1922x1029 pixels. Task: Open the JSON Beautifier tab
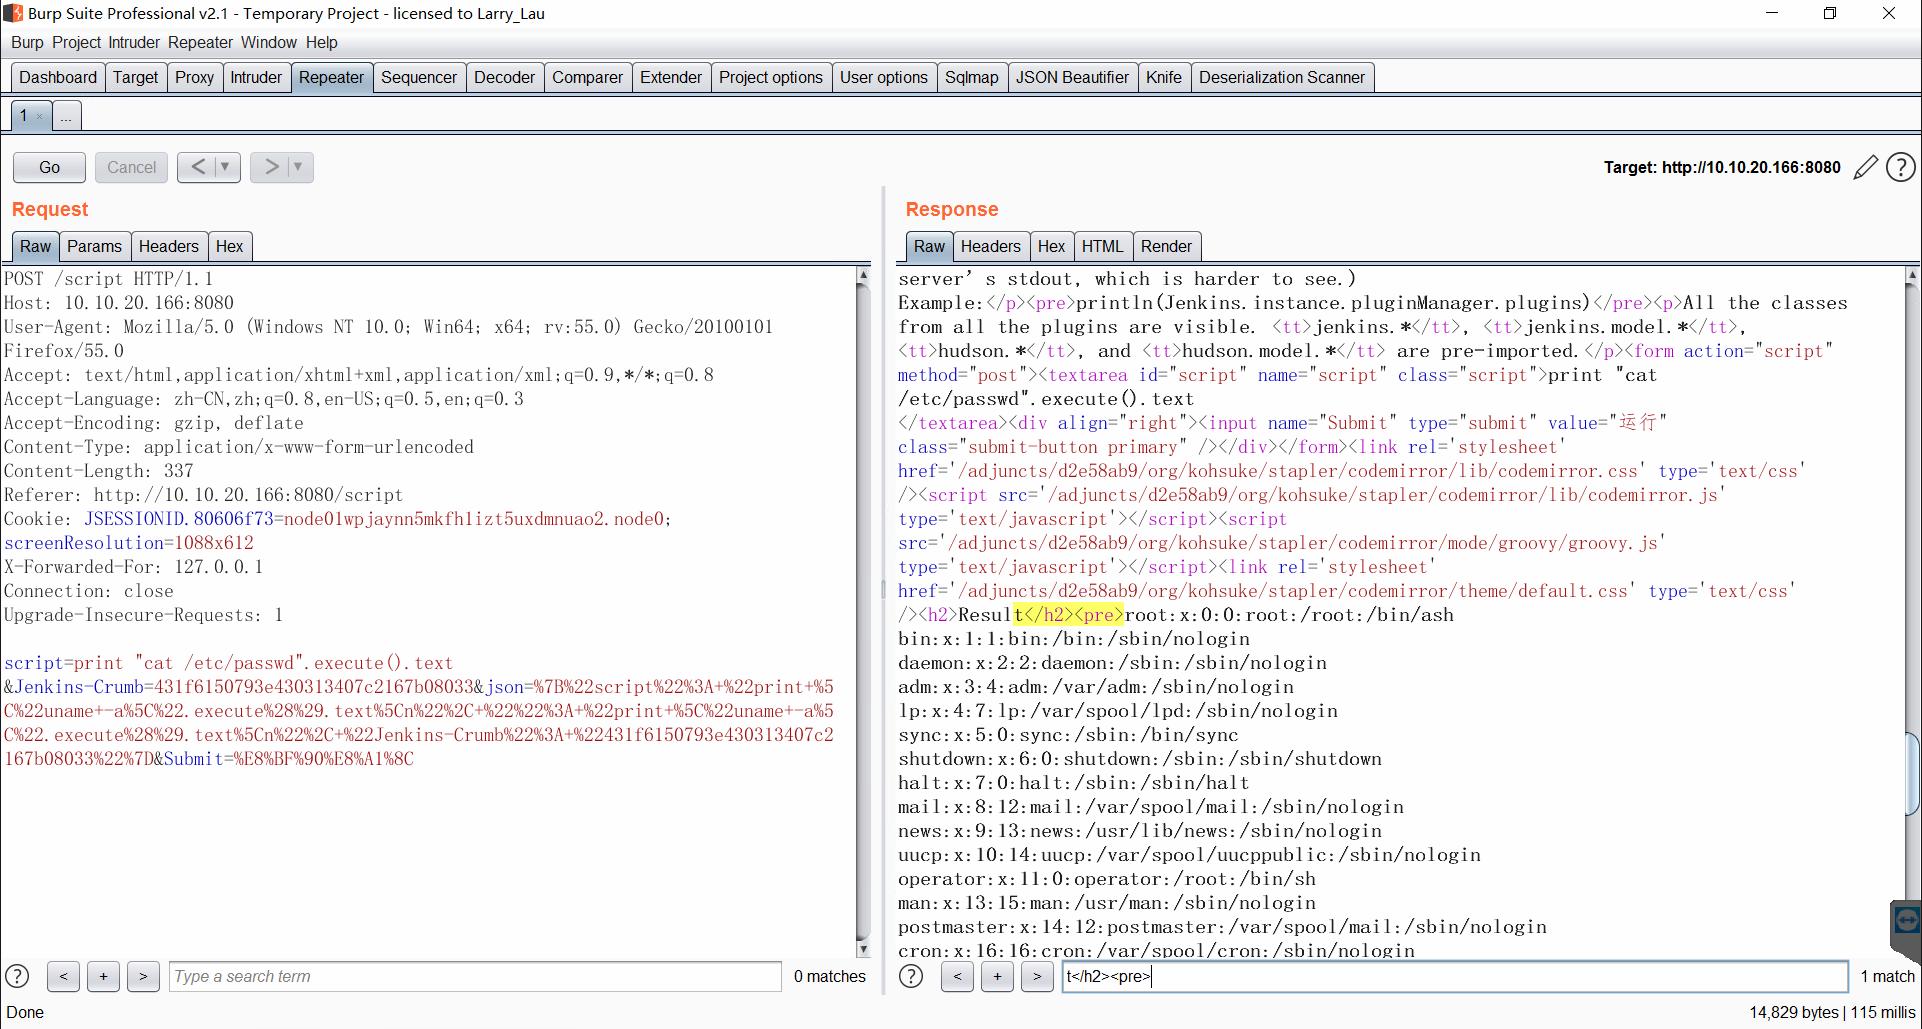click(1072, 77)
